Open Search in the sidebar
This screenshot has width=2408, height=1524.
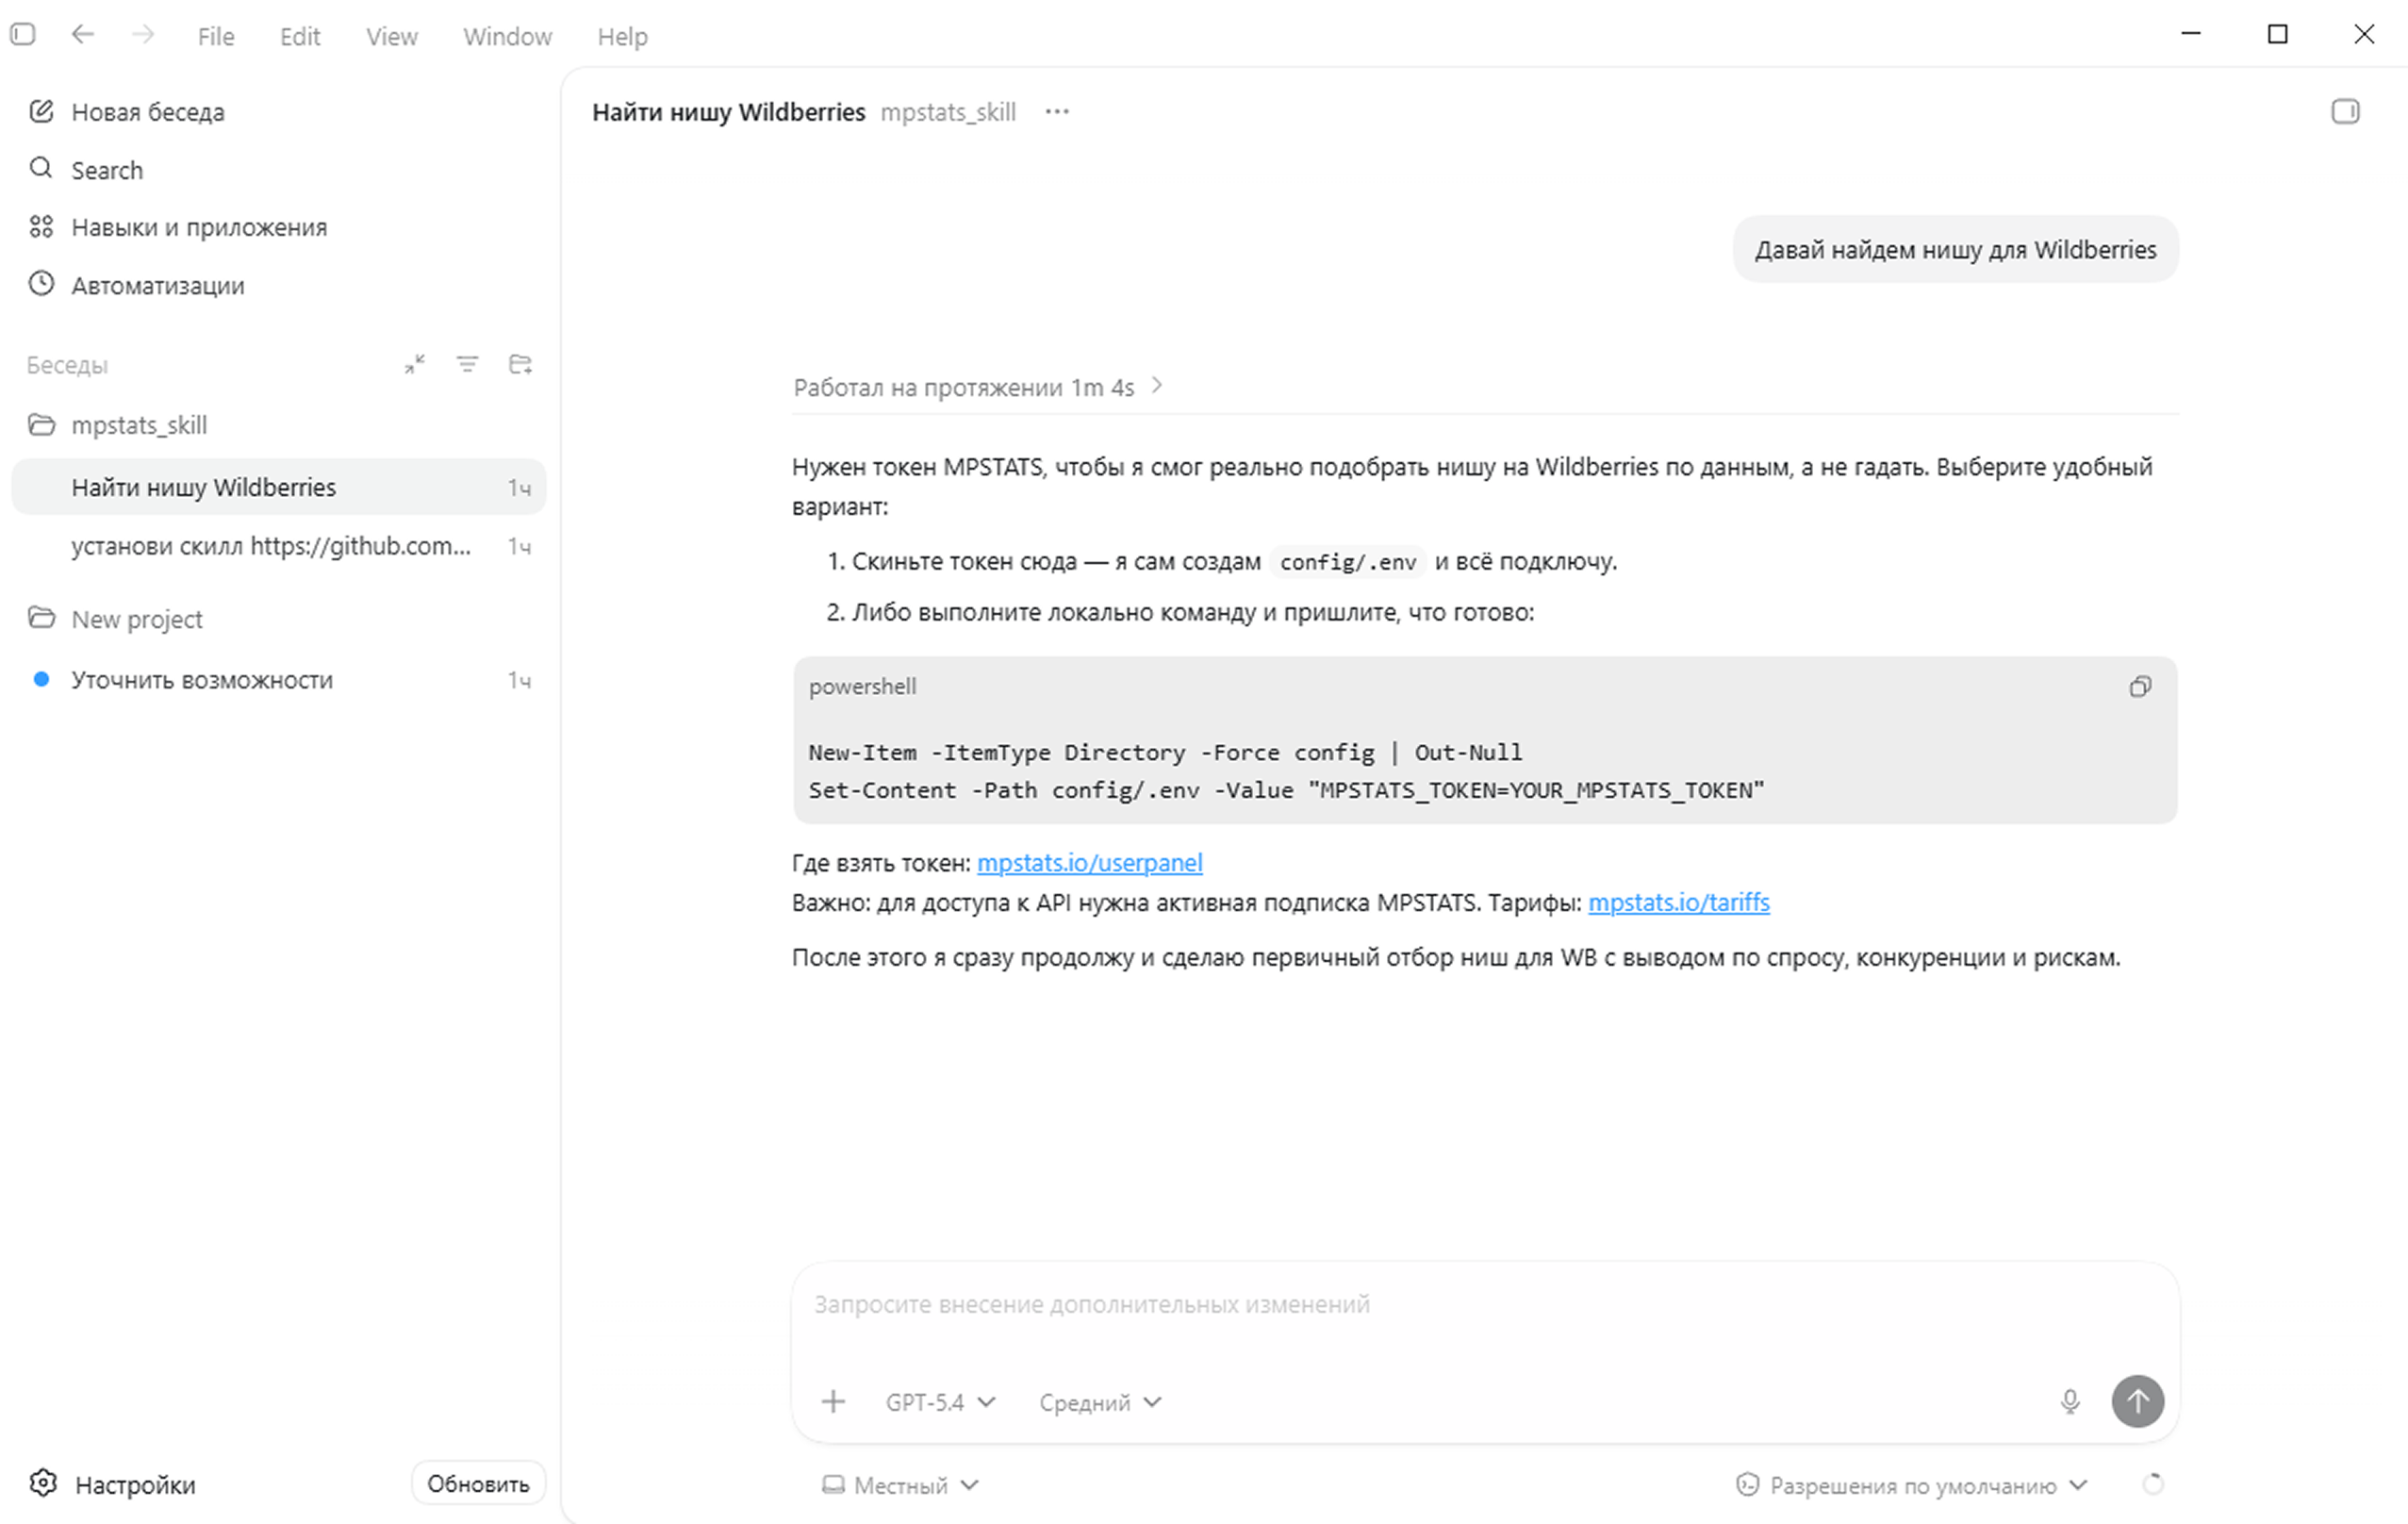pyautogui.click(x=106, y=170)
